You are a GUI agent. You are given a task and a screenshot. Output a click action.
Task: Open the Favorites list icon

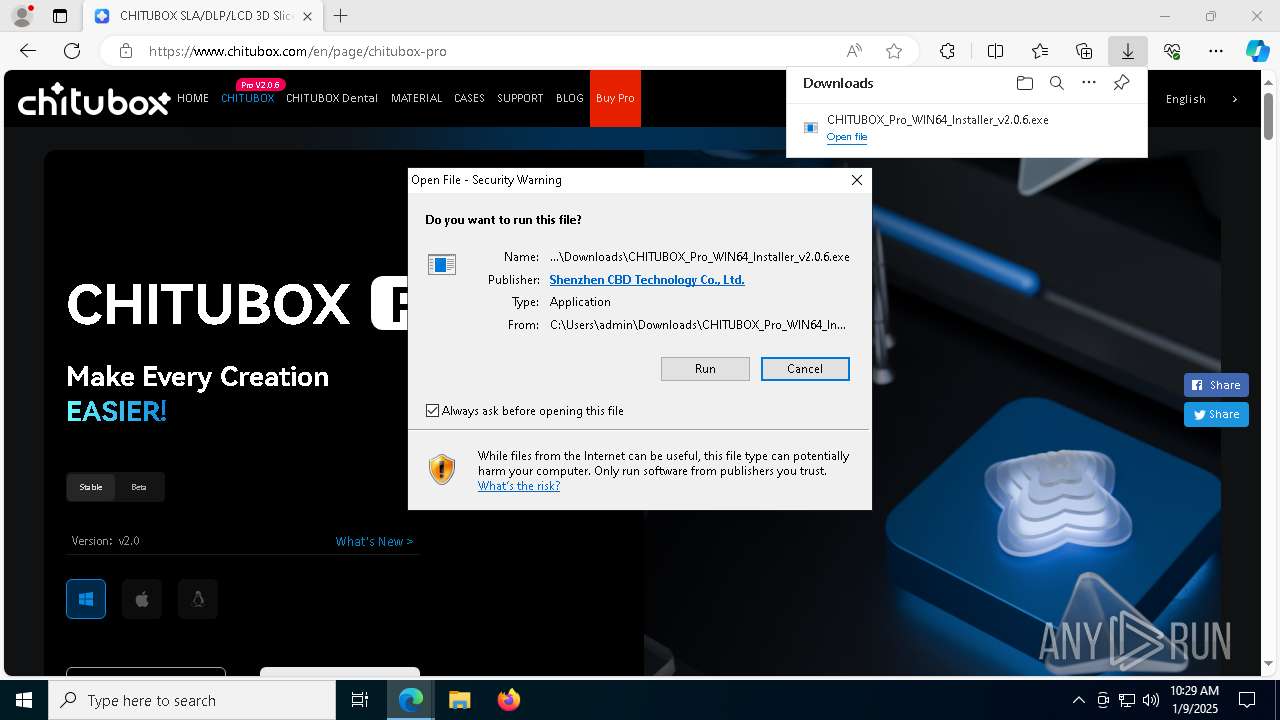click(1040, 51)
